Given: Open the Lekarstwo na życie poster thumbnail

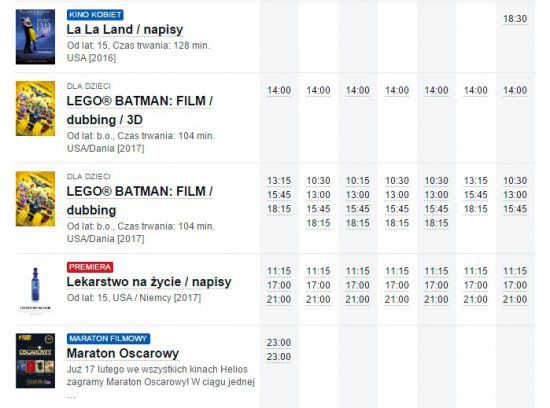Looking at the screenshot, I should coord(35,289).
